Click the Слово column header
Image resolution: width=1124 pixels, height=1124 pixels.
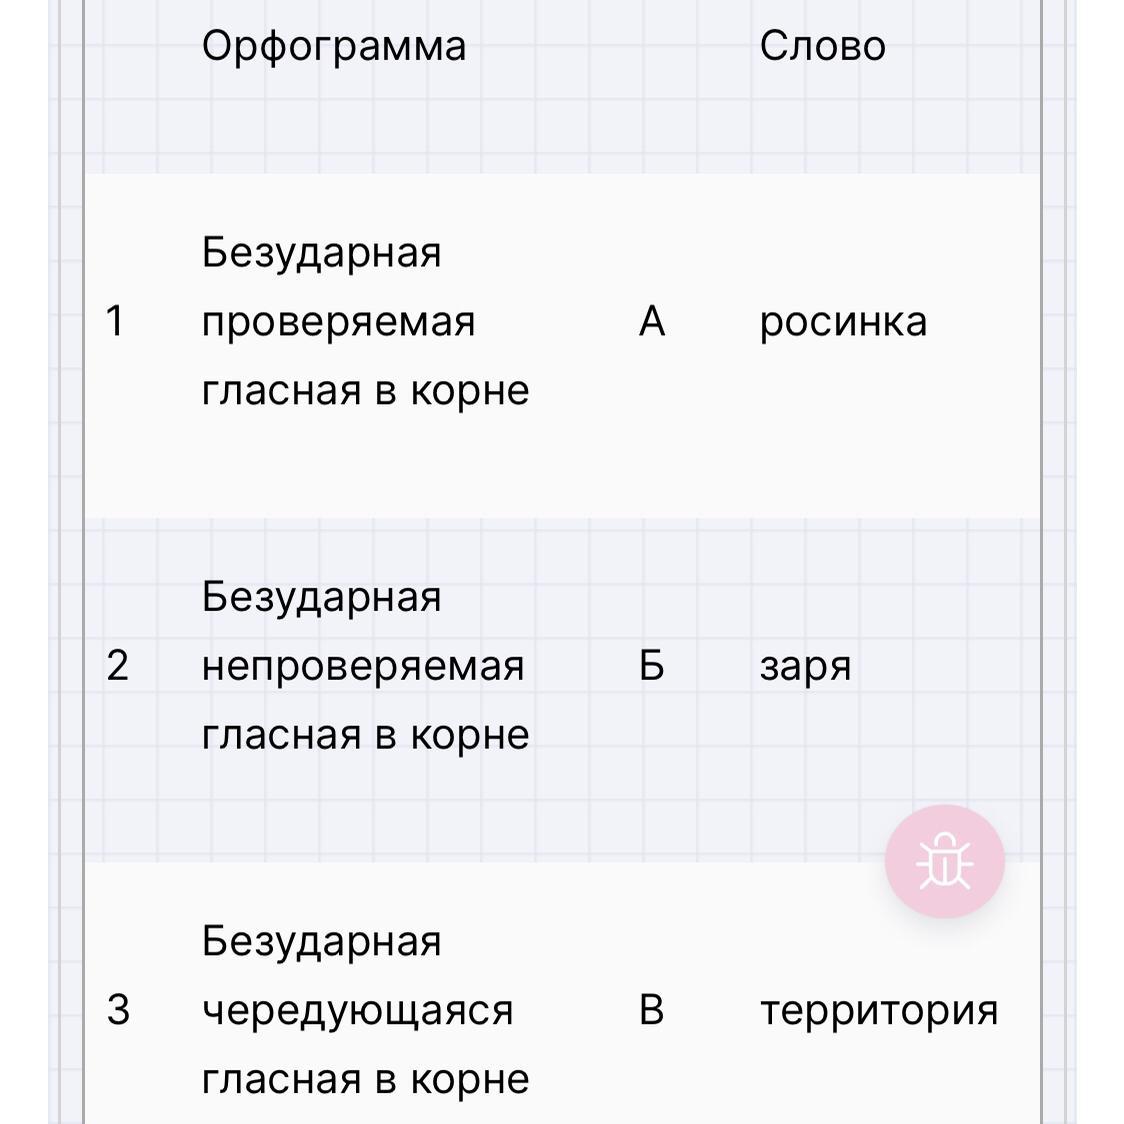click(822, 46)
